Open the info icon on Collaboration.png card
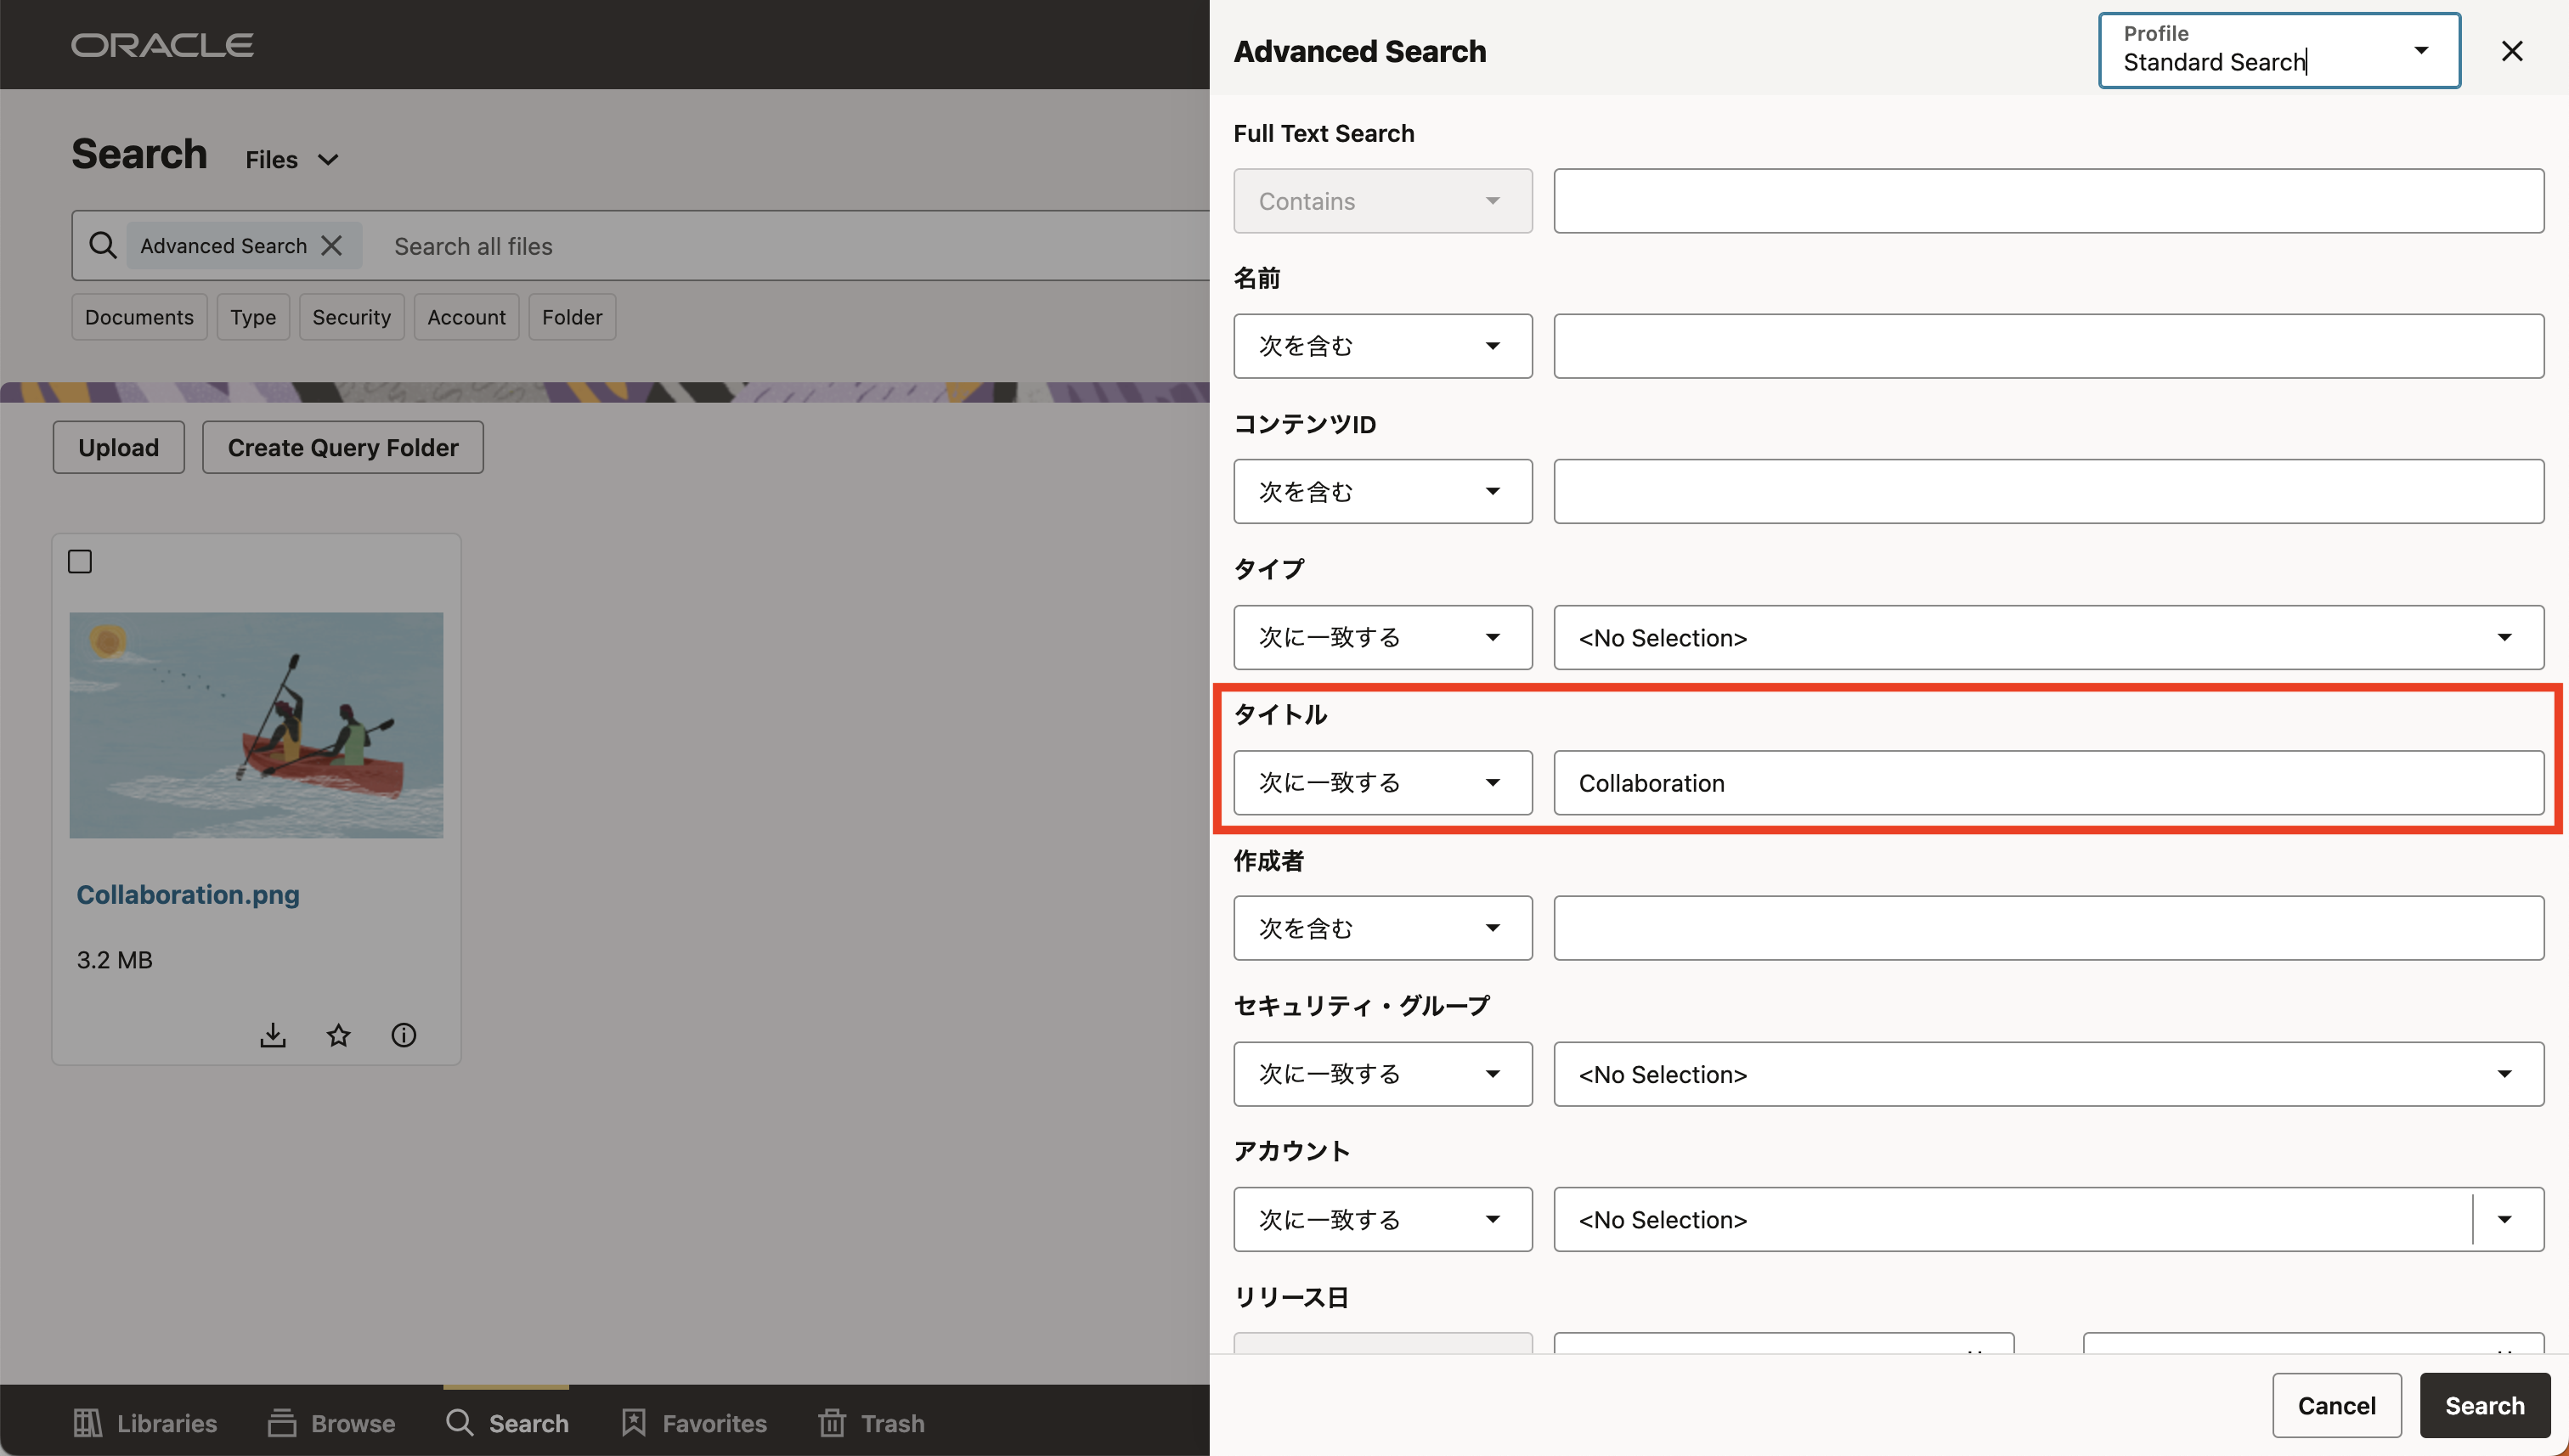The image size is (2569, 1456). tap(404, 1035)
